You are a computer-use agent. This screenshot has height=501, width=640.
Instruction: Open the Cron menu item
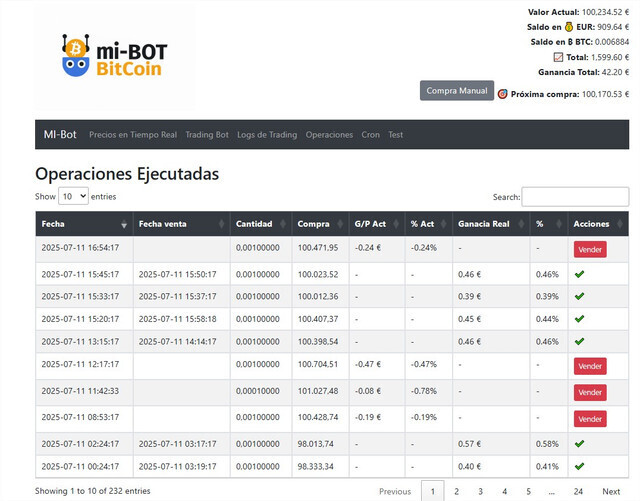371,135
